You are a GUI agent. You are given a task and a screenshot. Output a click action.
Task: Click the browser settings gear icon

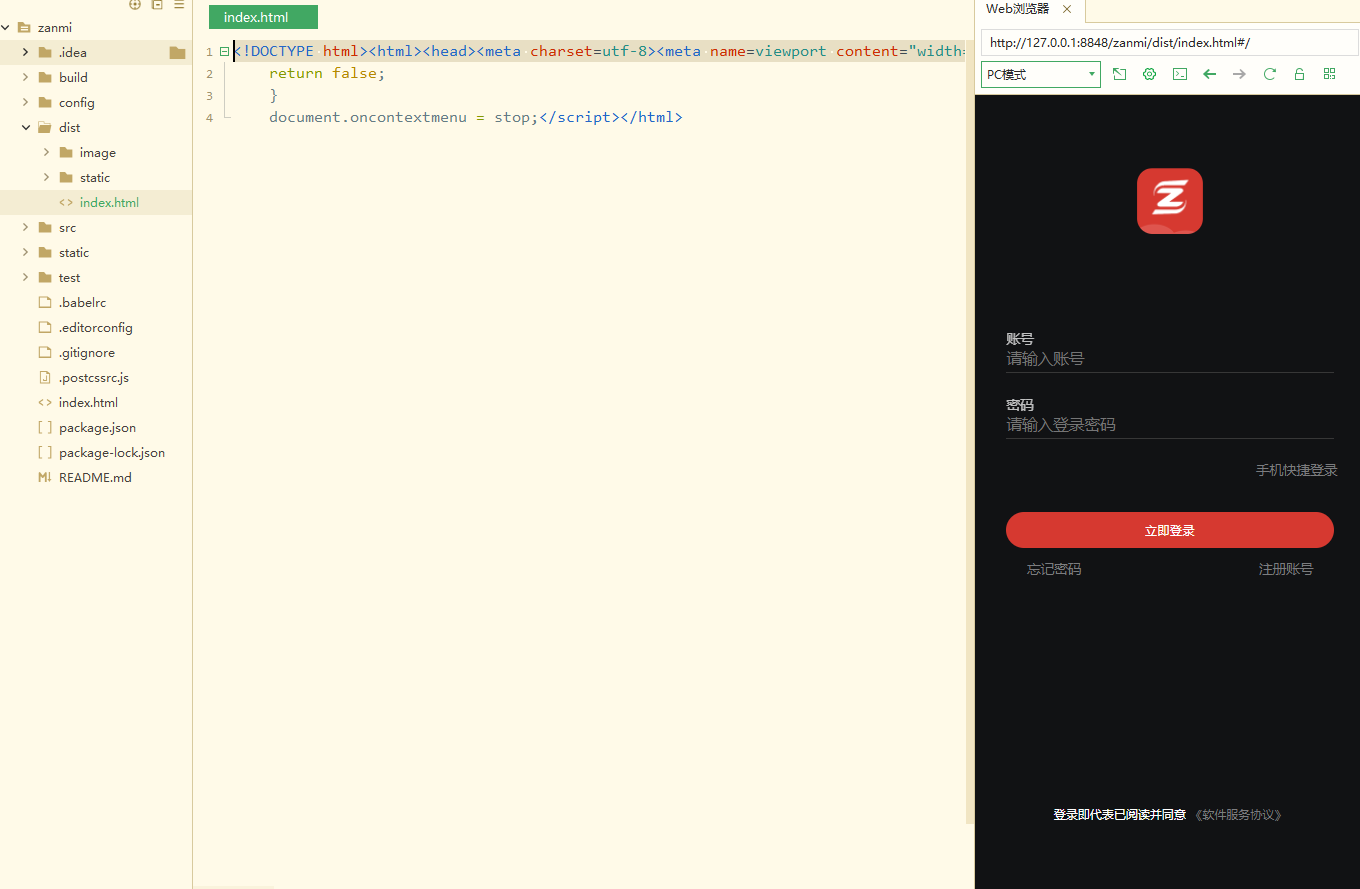pyautogui.click(x=1149, y=73)
